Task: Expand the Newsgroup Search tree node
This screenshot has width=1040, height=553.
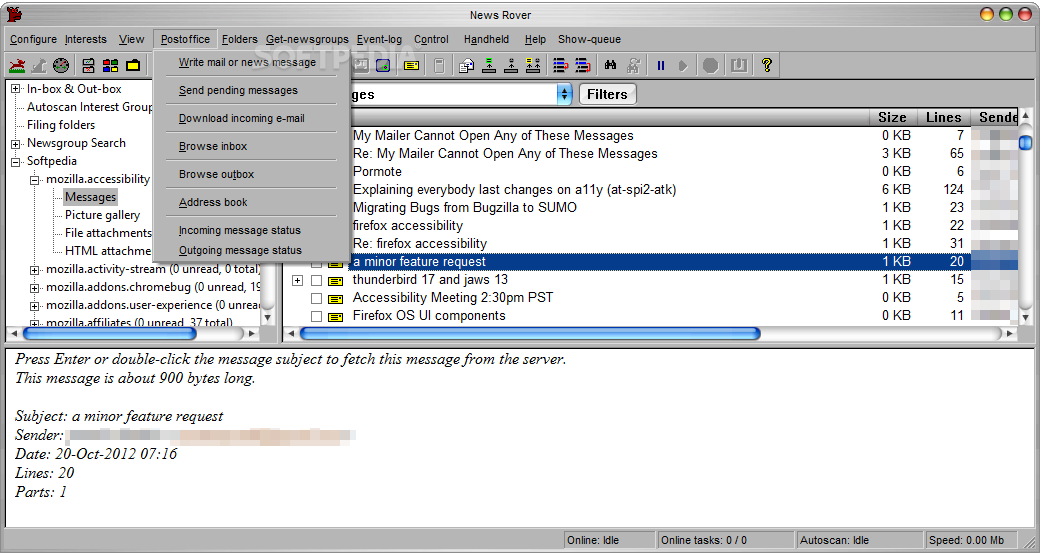Action: [15, 144]
